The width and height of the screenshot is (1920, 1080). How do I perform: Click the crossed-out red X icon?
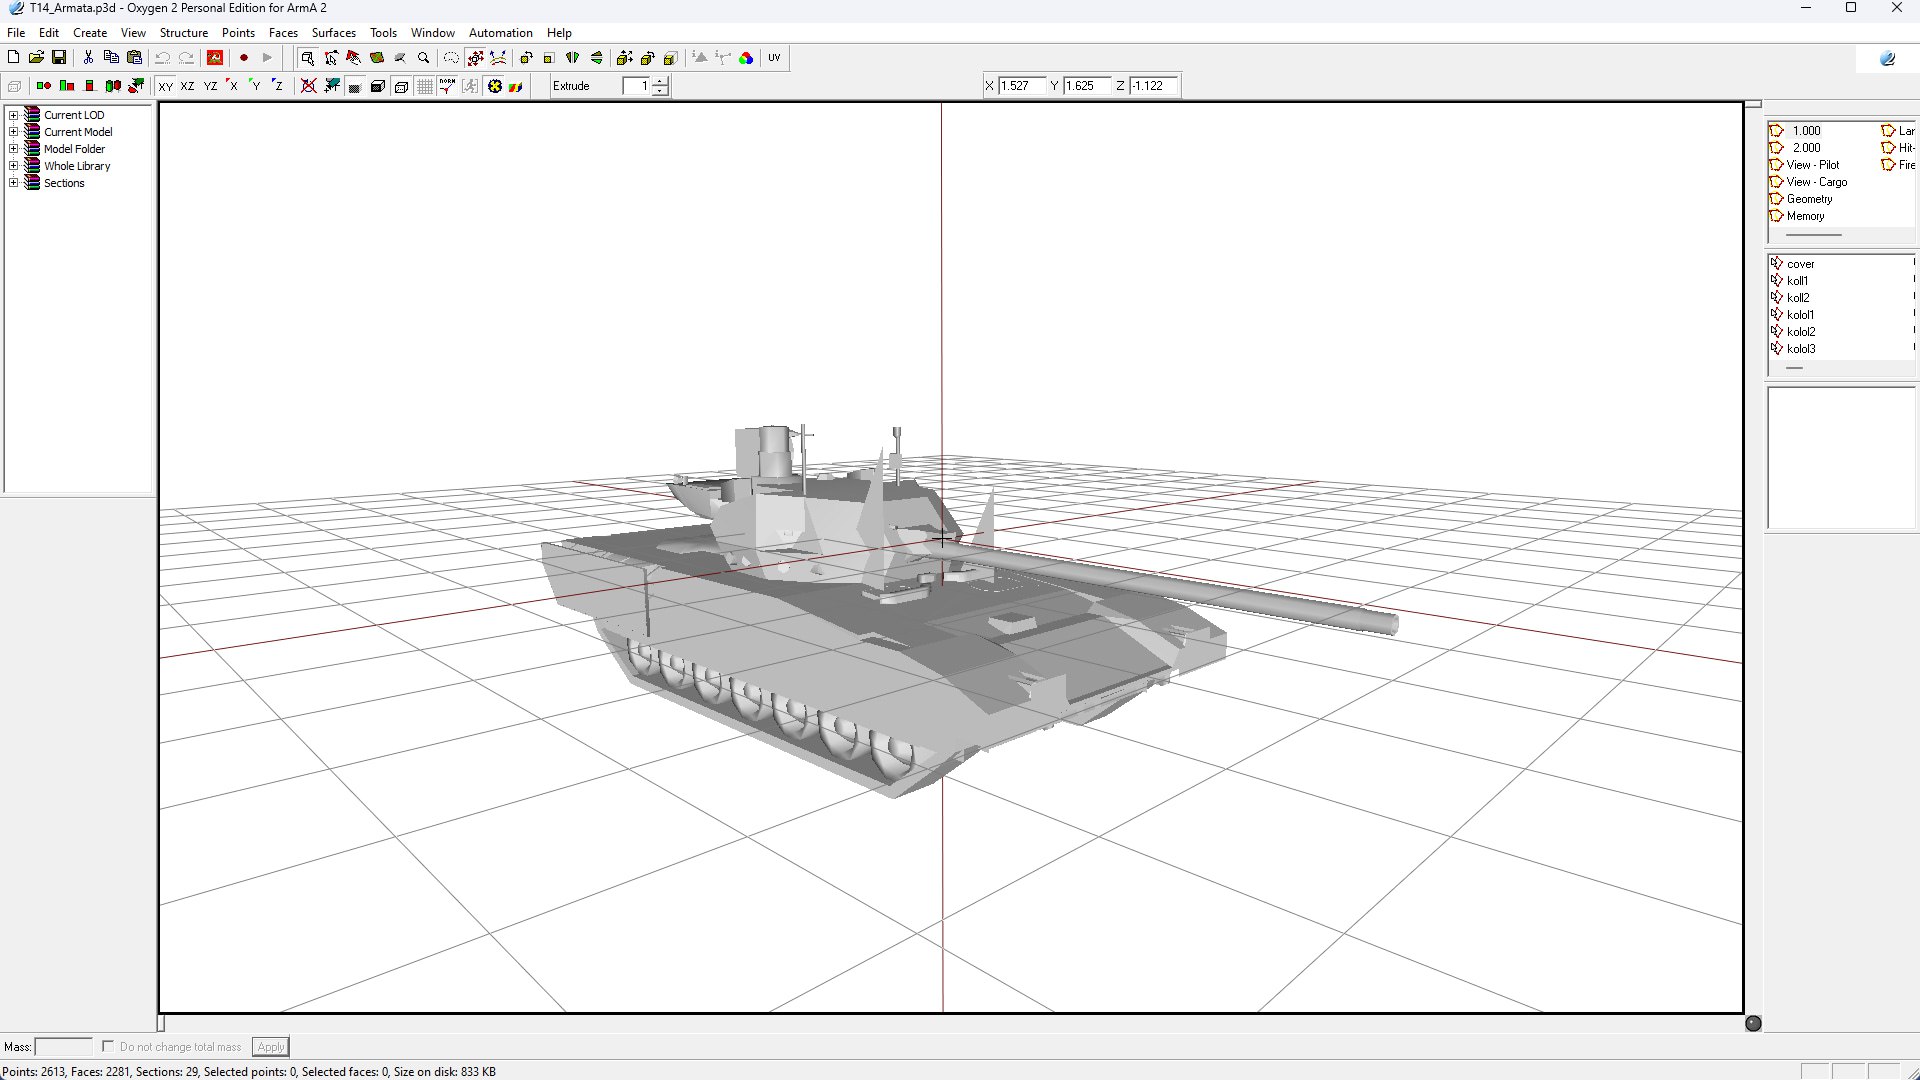[x=309, y=86]
